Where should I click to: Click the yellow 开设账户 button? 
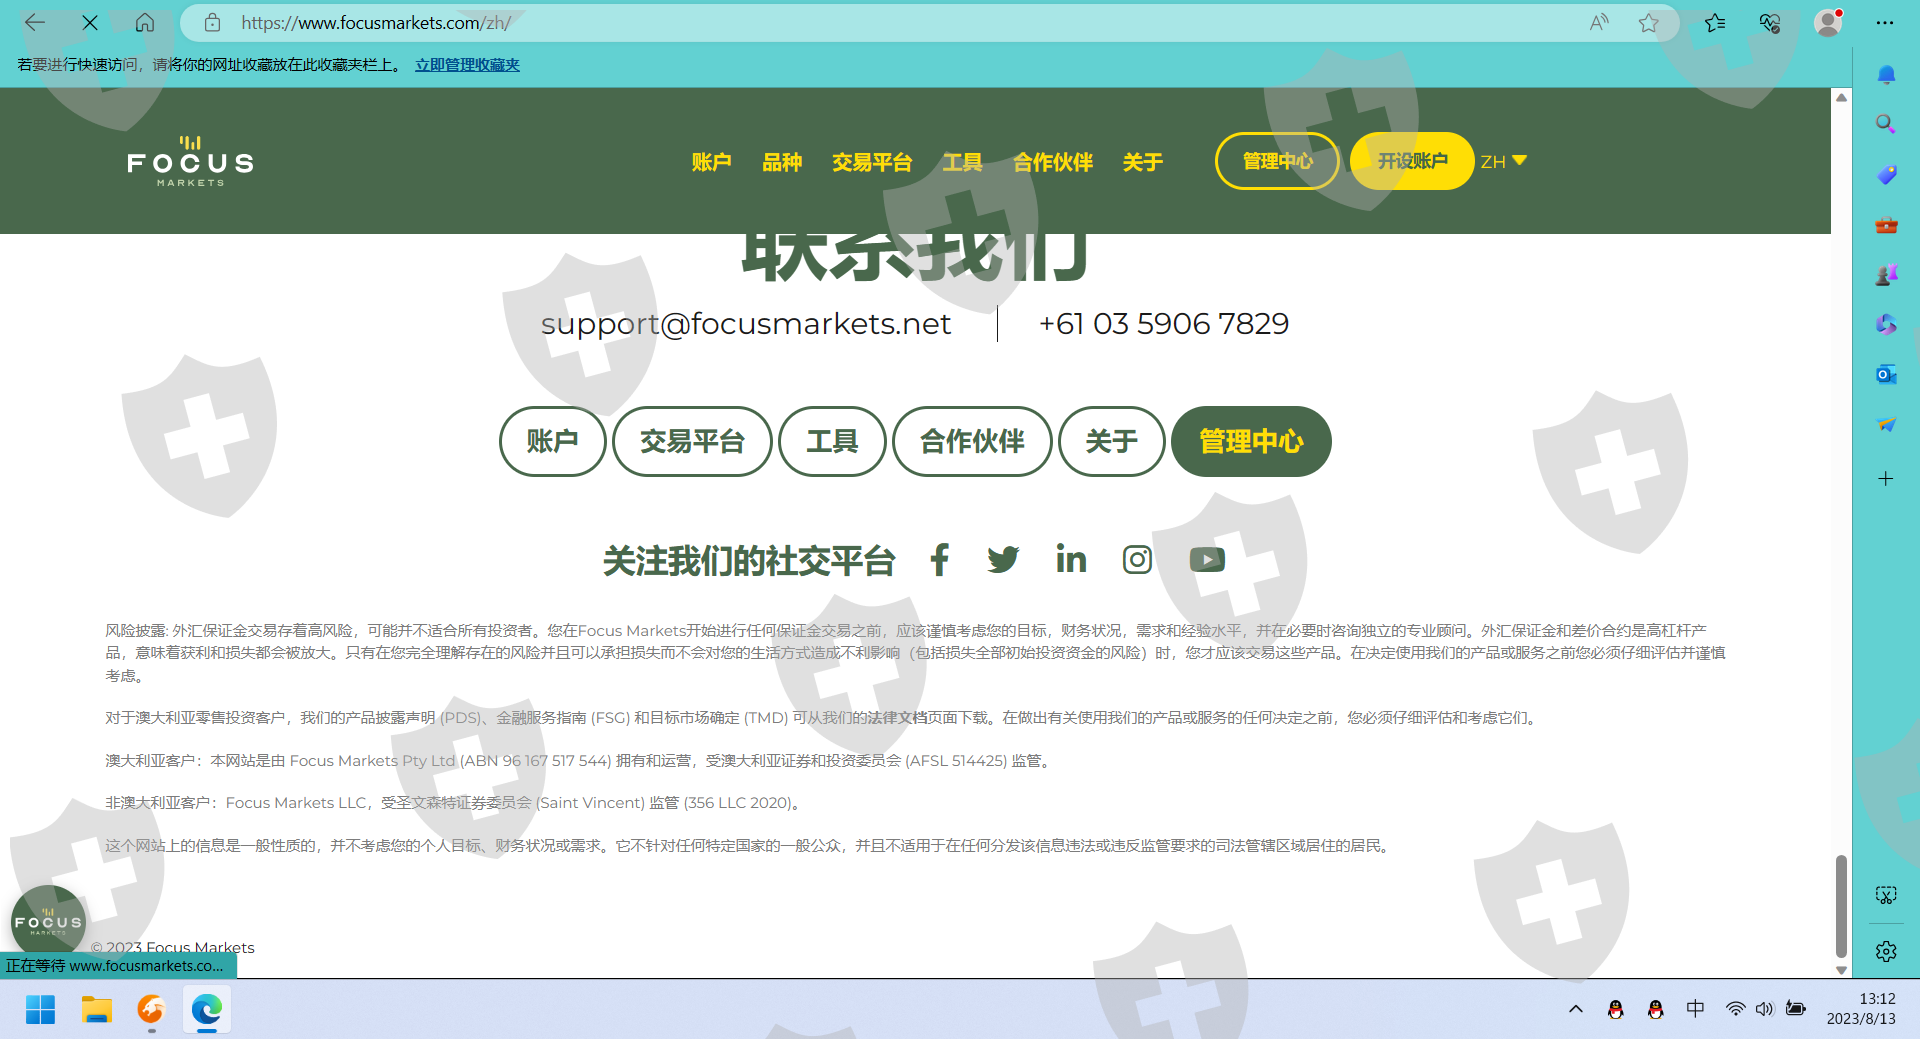[x=1412, y=161]
